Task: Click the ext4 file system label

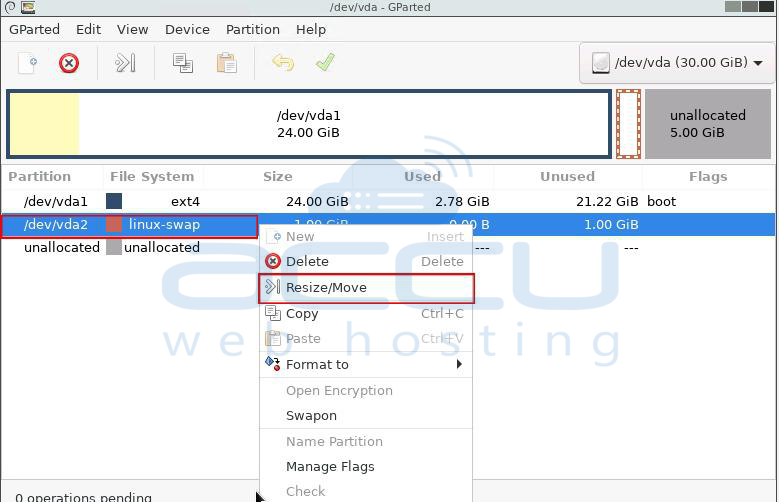Action: 185,201
